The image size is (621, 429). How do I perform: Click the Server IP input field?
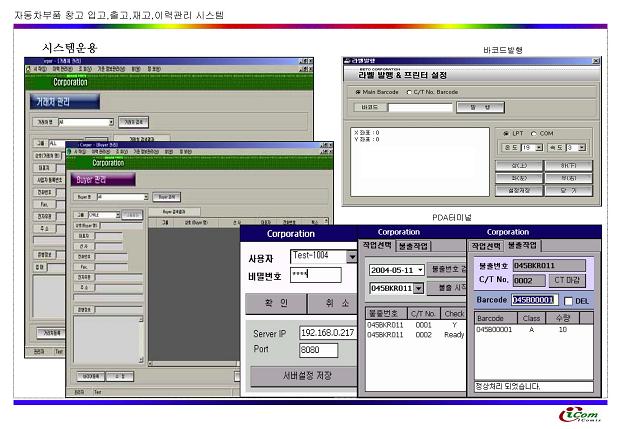click(x=326, y=333)
